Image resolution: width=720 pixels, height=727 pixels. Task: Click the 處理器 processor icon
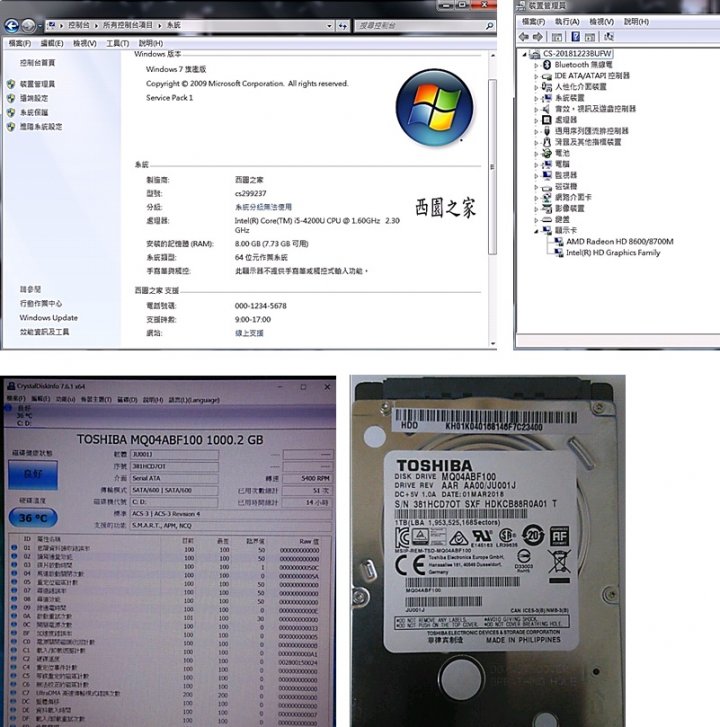(x=547, y=120)
